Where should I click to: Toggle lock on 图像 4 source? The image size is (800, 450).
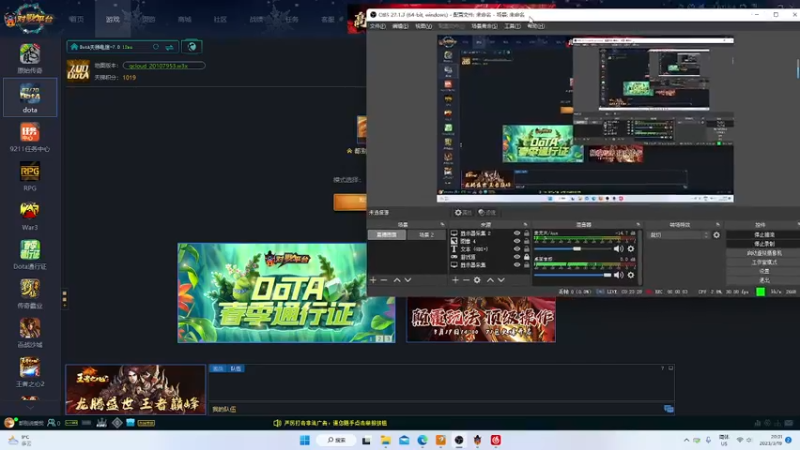527,241
